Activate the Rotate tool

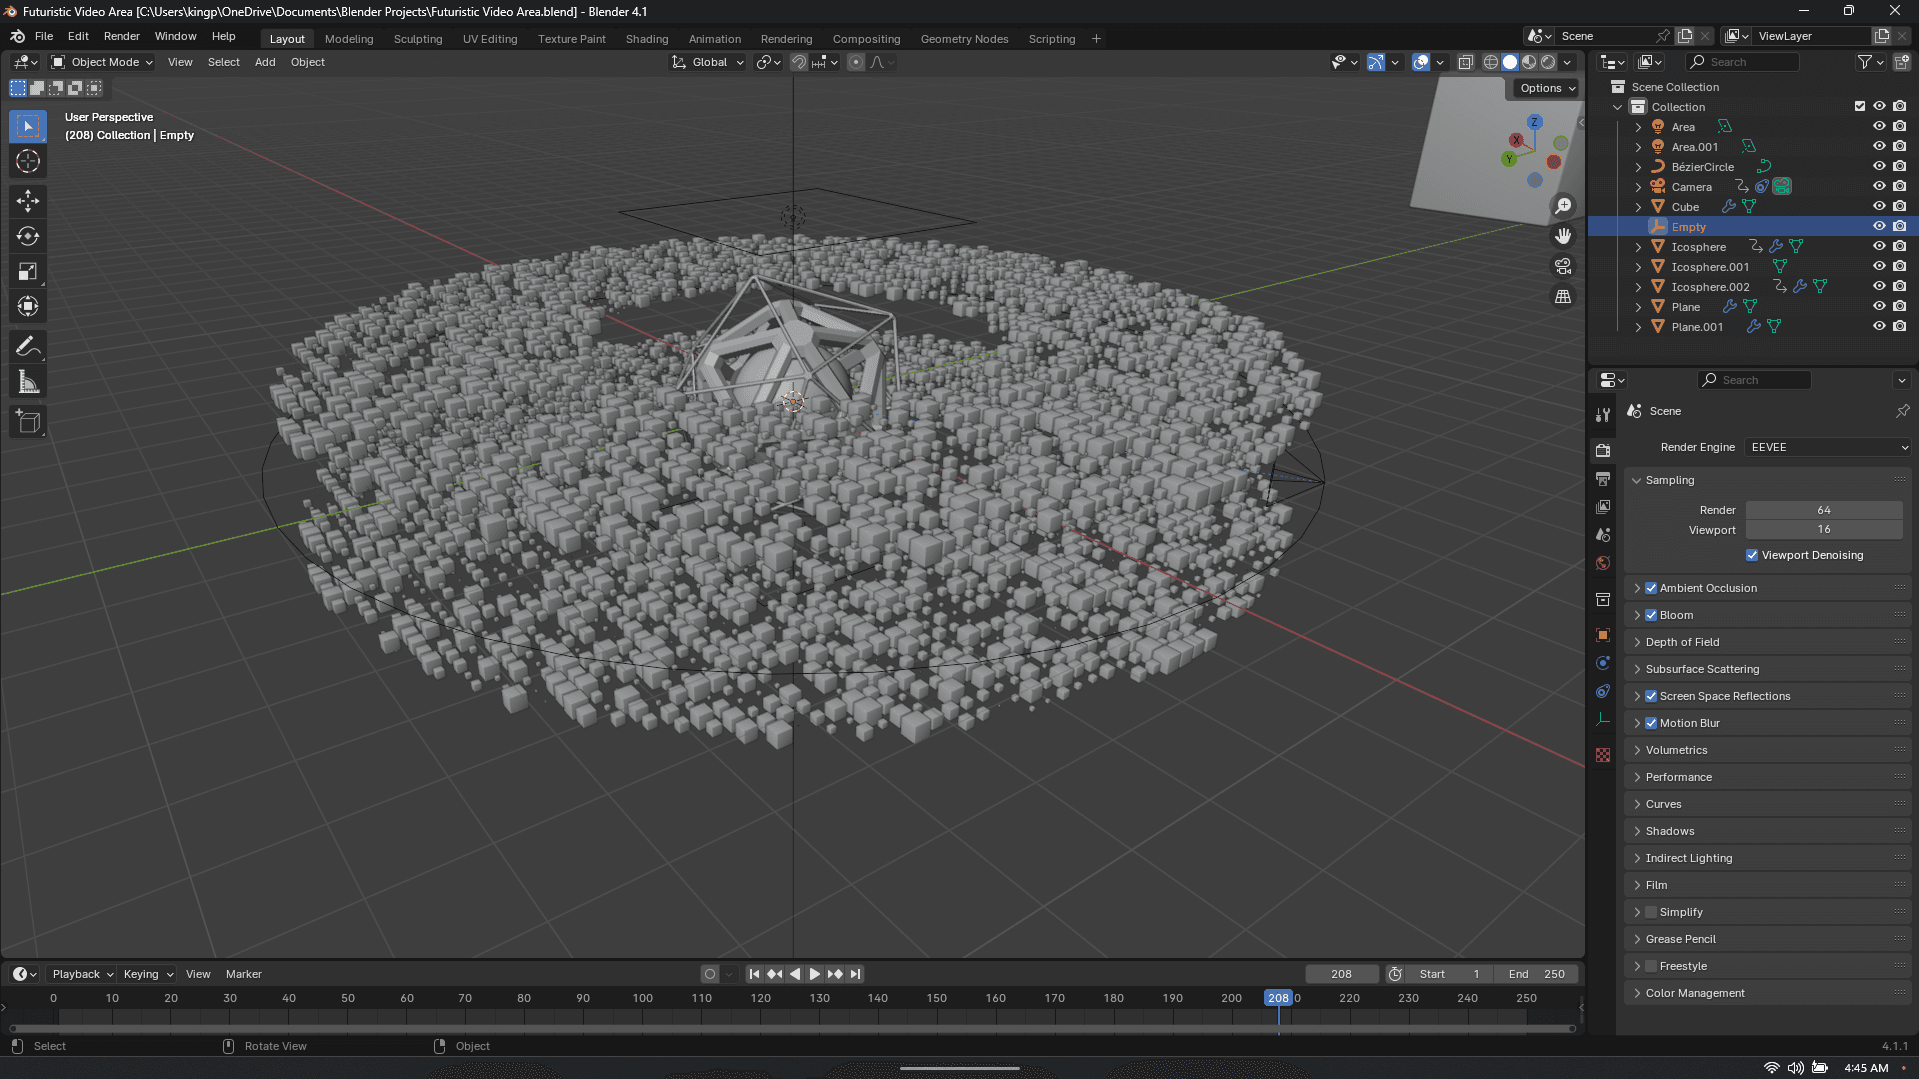28,236
